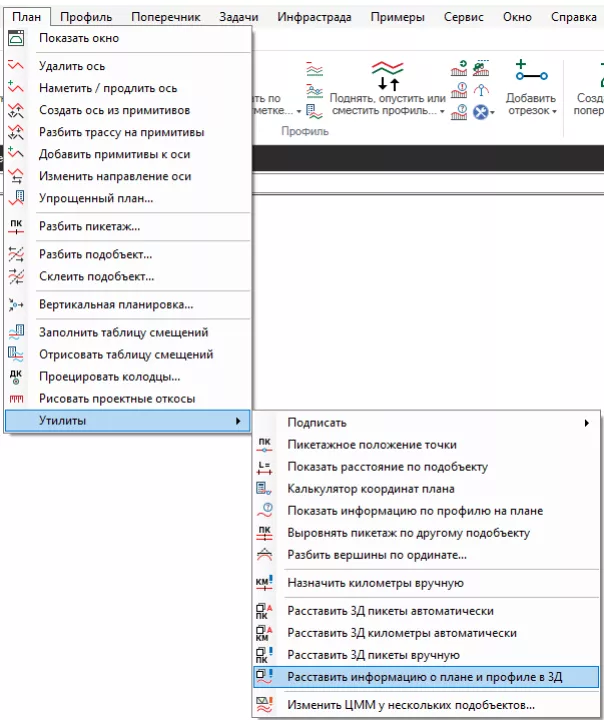Click 'Изменить ЦММ у нескольких подобъектов' icon

[264, 705]
